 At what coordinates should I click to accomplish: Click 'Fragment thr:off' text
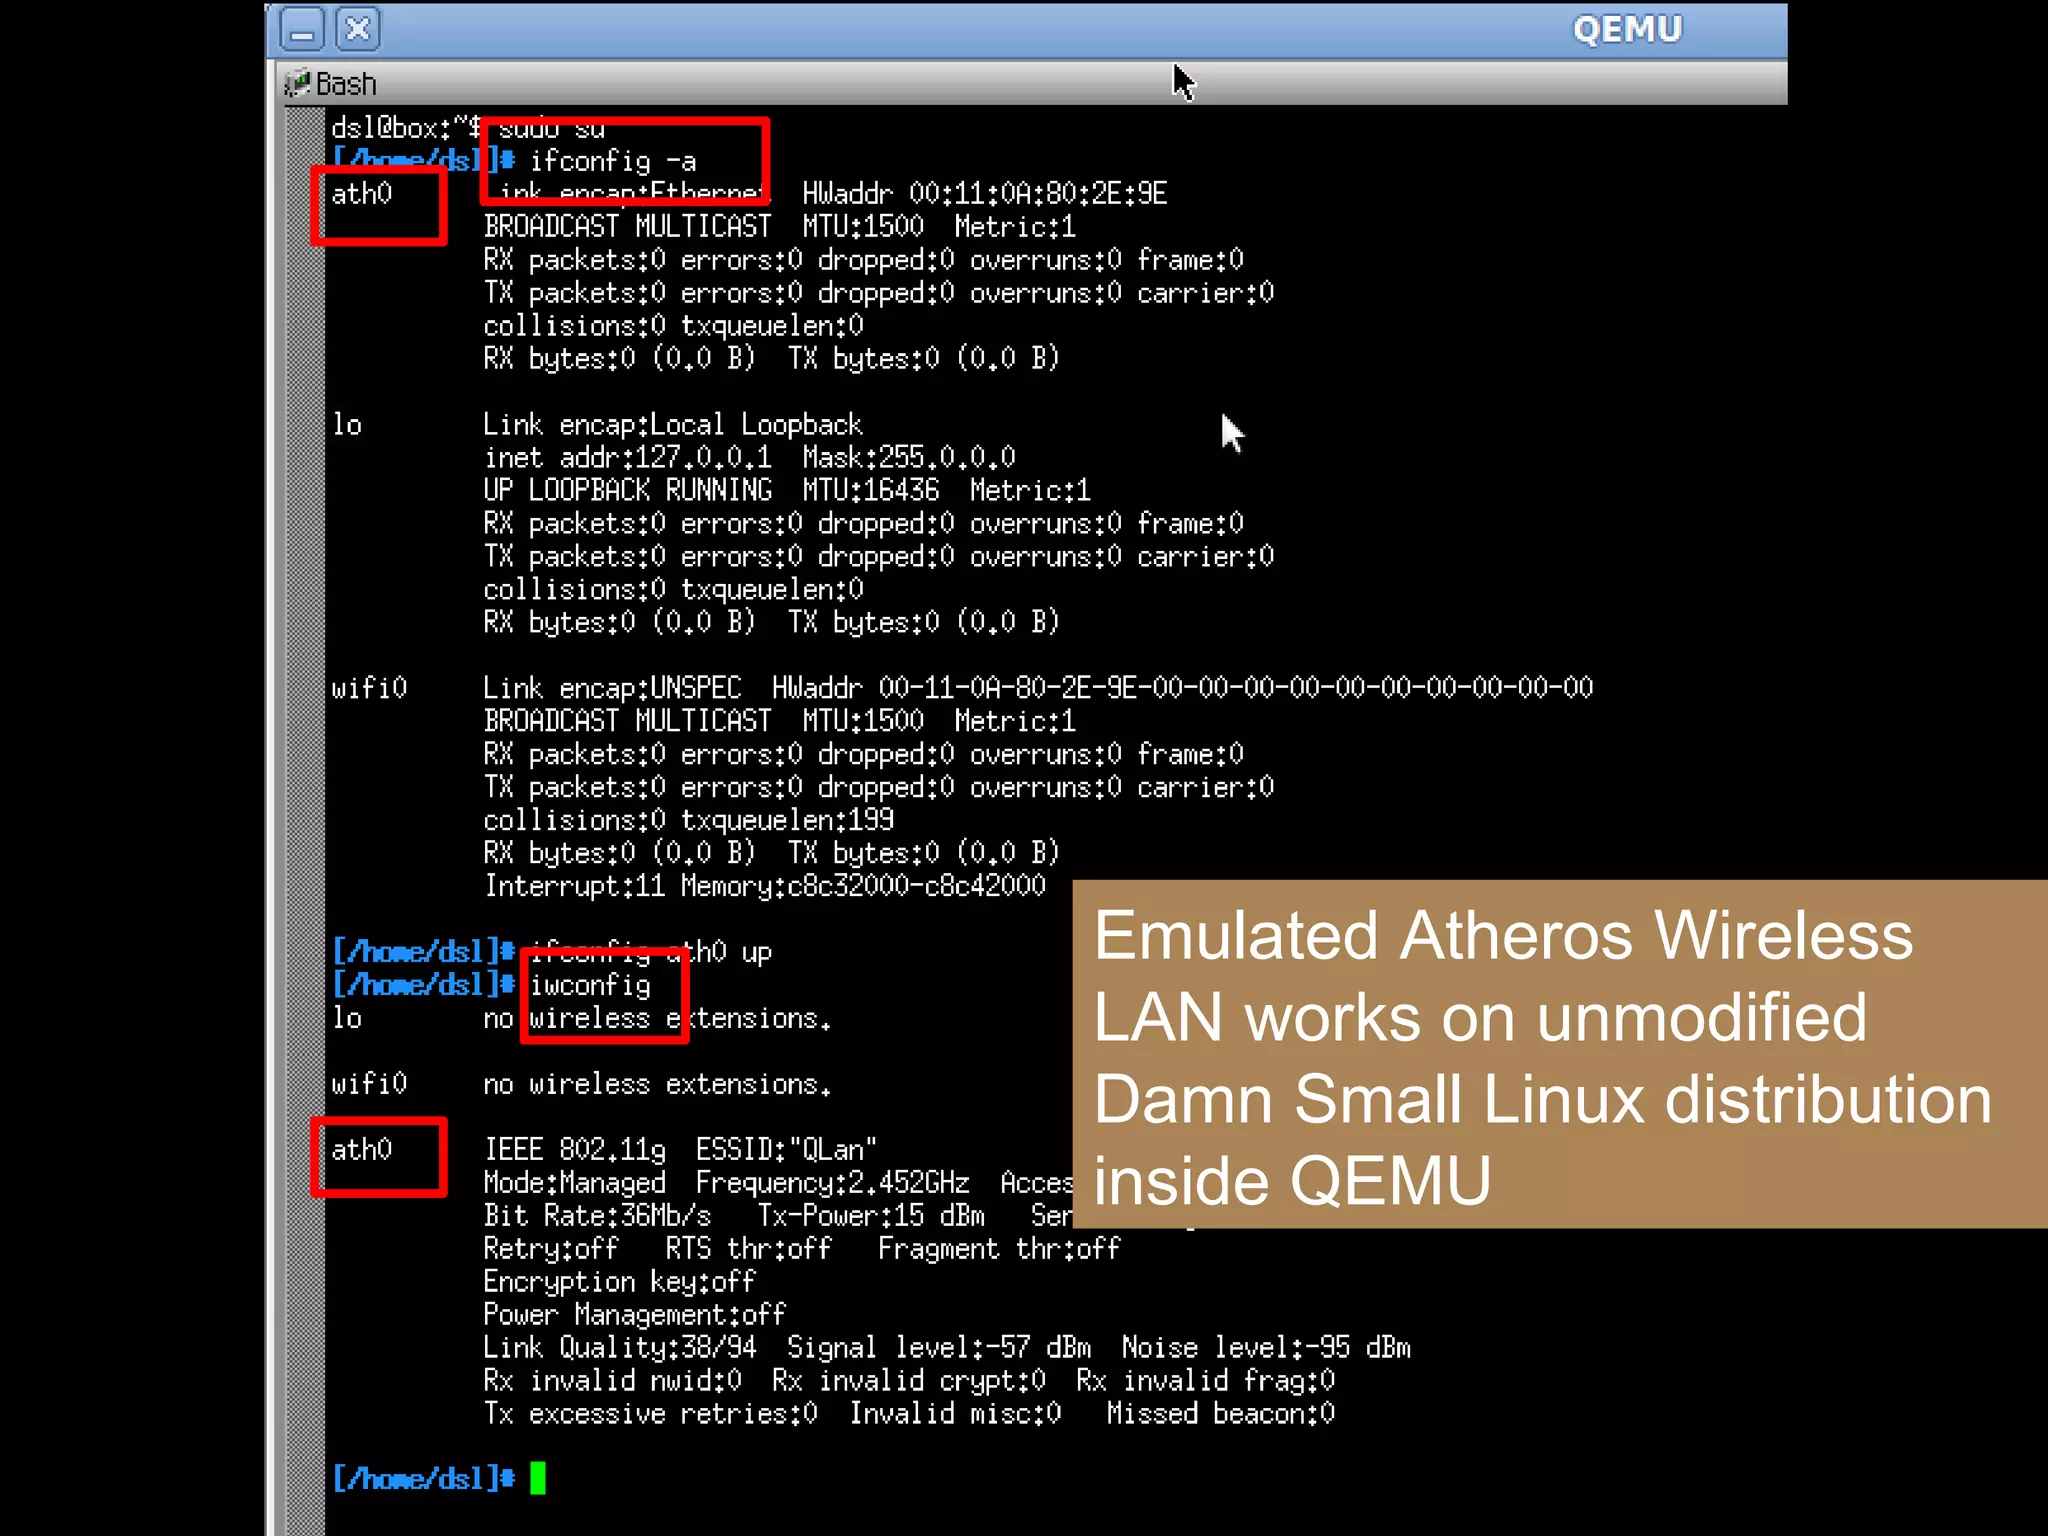click(999, 1249)
